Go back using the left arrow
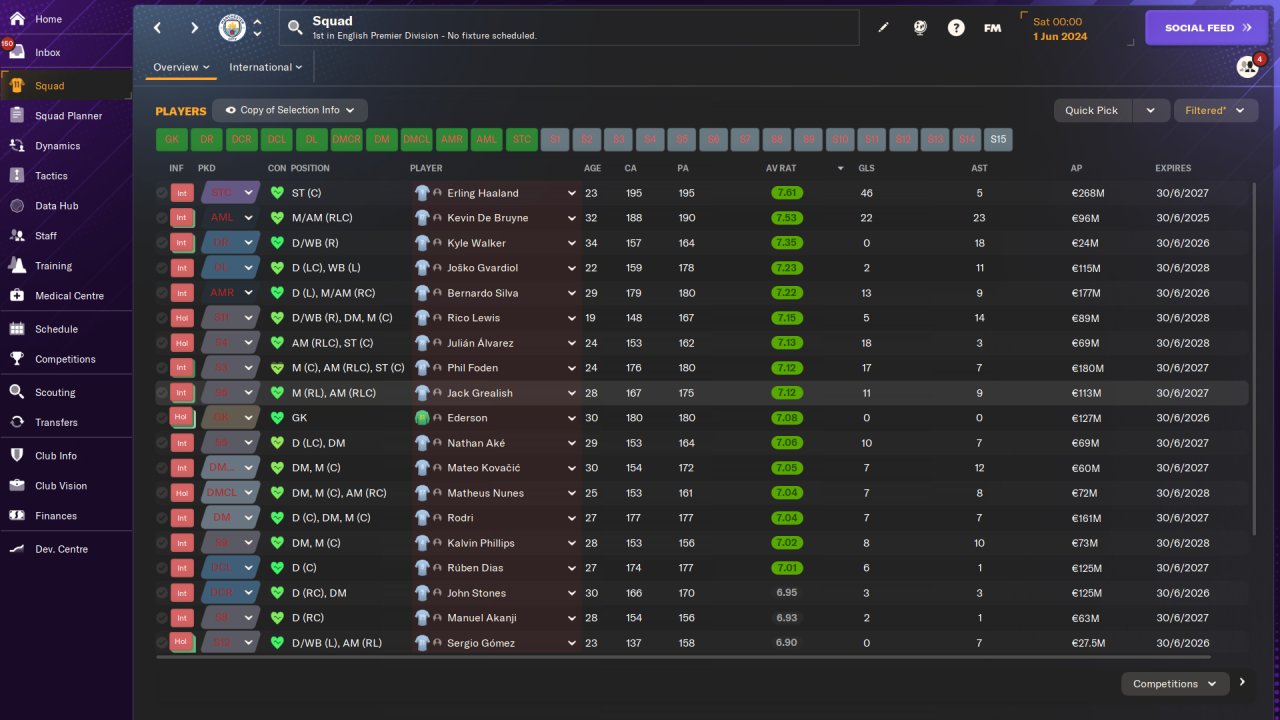 (158, 28)
